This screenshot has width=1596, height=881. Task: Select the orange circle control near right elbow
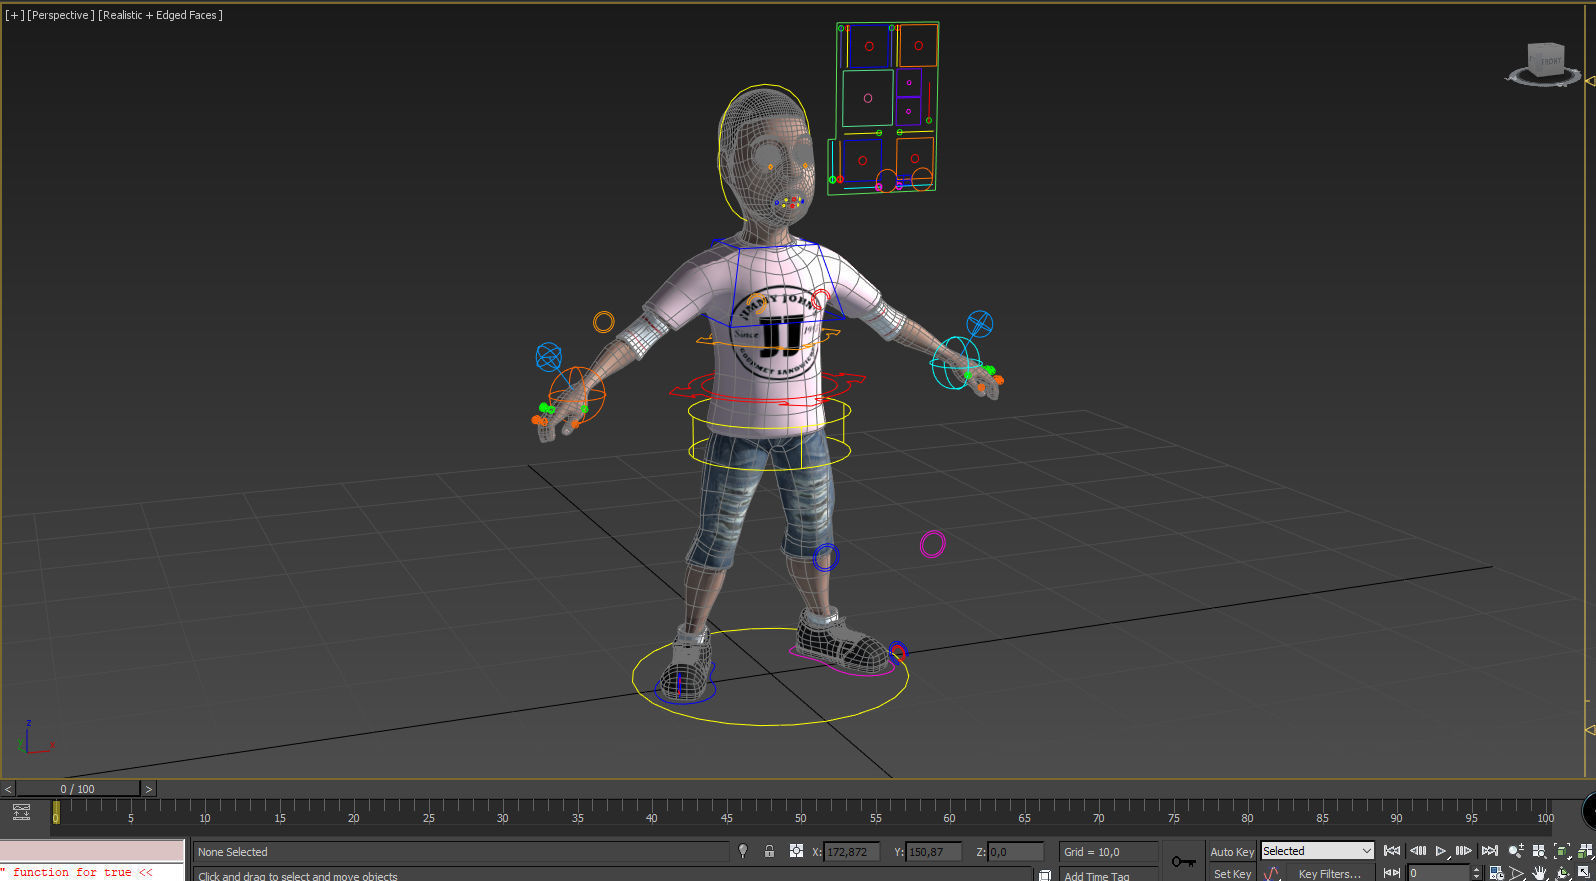[603, 322]
